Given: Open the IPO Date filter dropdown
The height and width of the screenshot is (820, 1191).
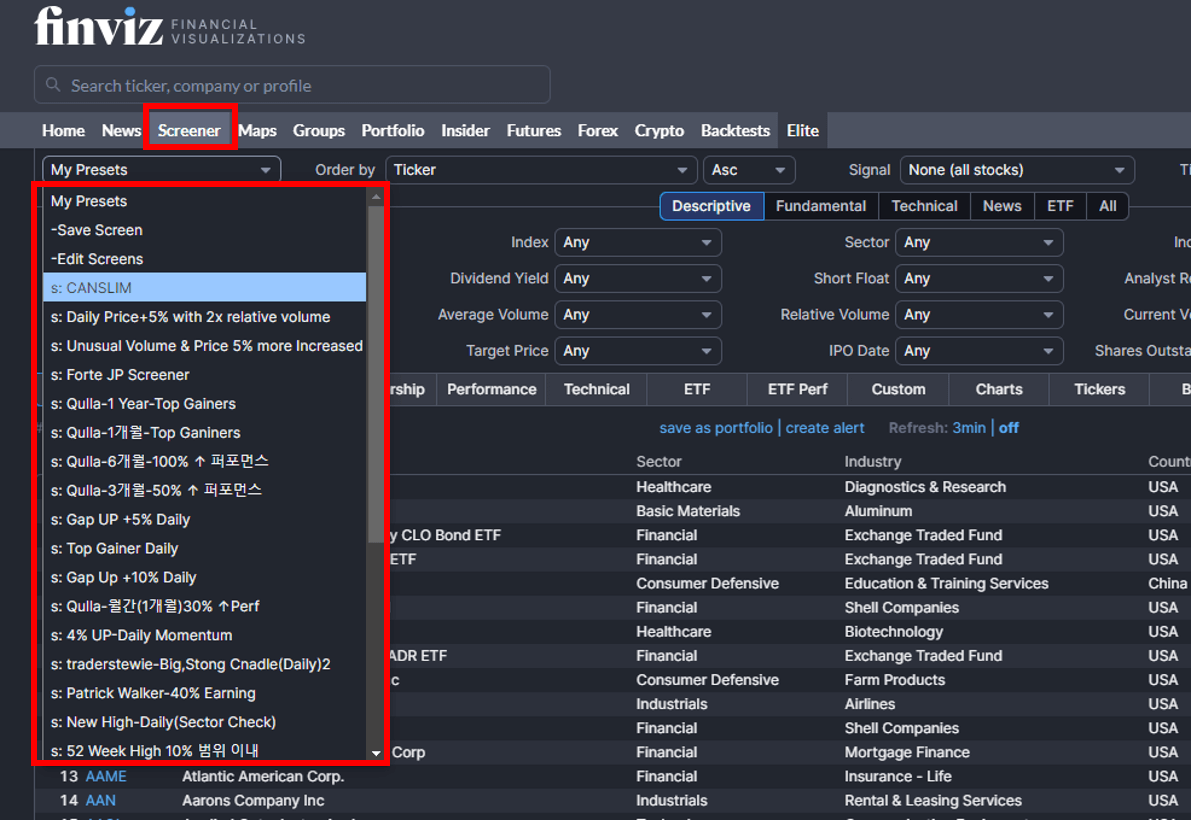Looking at the screenshot, I should coord(979,351).
